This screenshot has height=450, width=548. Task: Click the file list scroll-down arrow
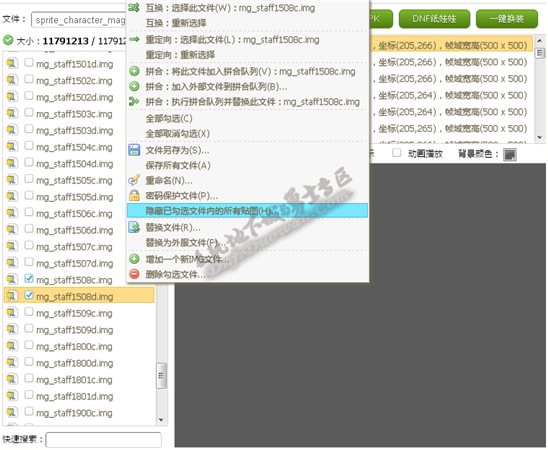[x=161, y=420]
